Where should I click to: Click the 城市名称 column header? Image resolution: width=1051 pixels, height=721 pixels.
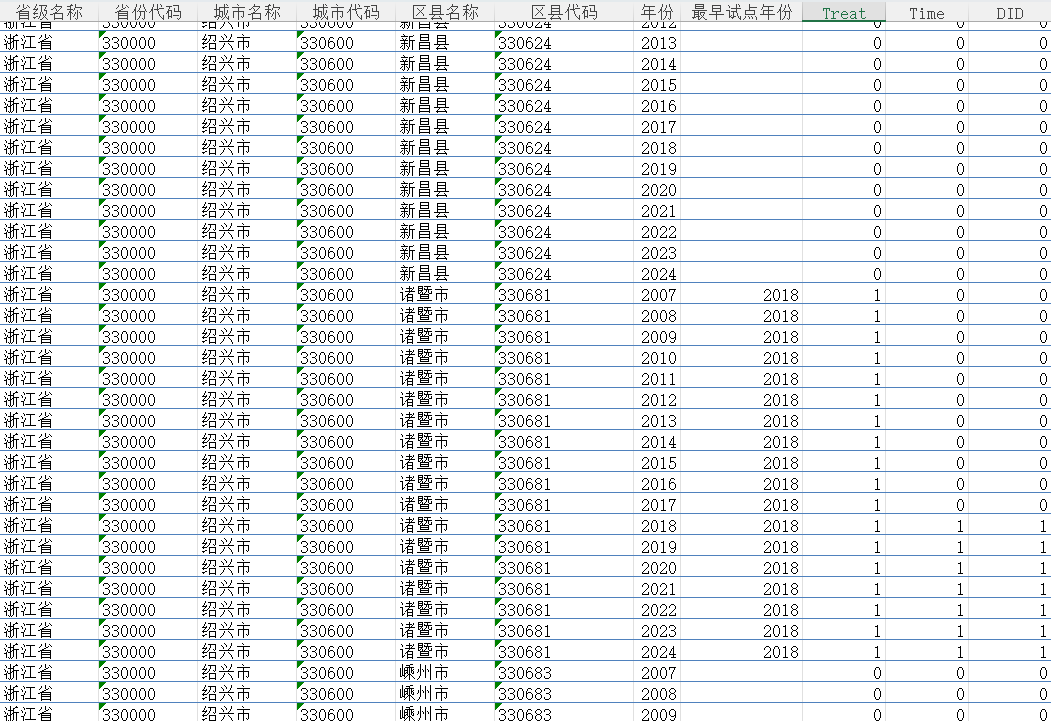click(247, 12)
